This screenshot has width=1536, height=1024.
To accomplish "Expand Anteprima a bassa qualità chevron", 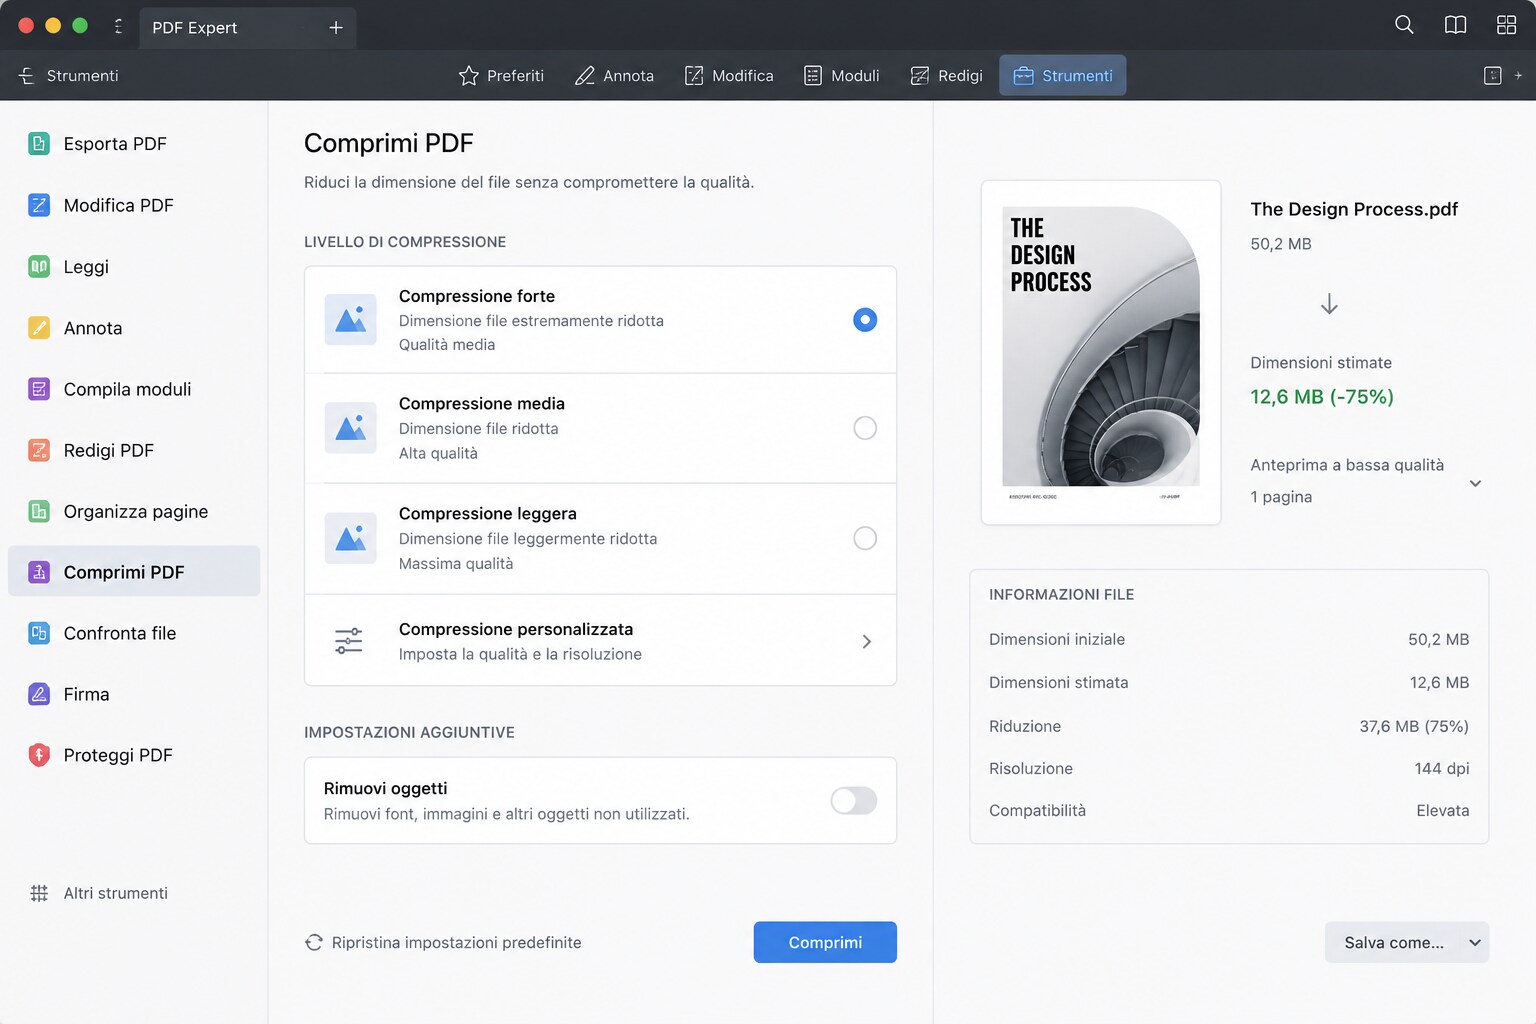I will point(1475,483).
